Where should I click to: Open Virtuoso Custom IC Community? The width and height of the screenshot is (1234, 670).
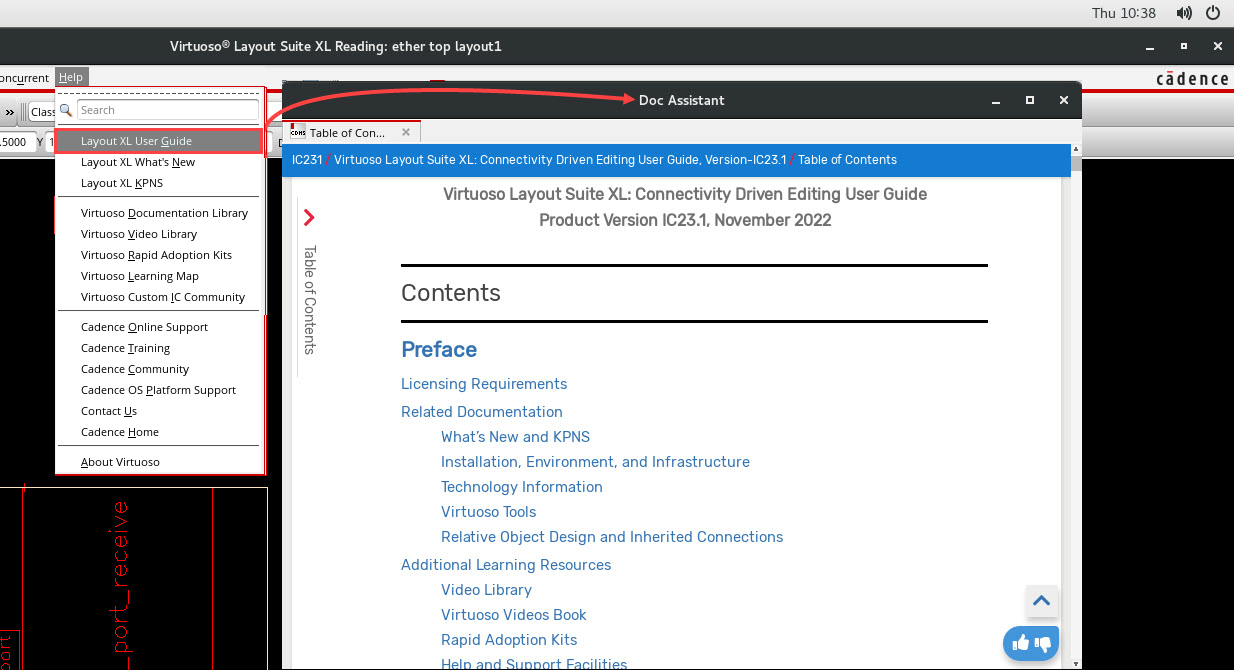[163, 297]
